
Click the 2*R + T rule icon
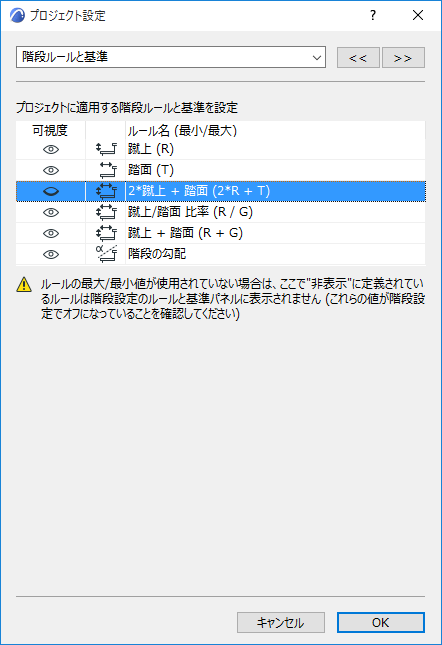(106, 191)
